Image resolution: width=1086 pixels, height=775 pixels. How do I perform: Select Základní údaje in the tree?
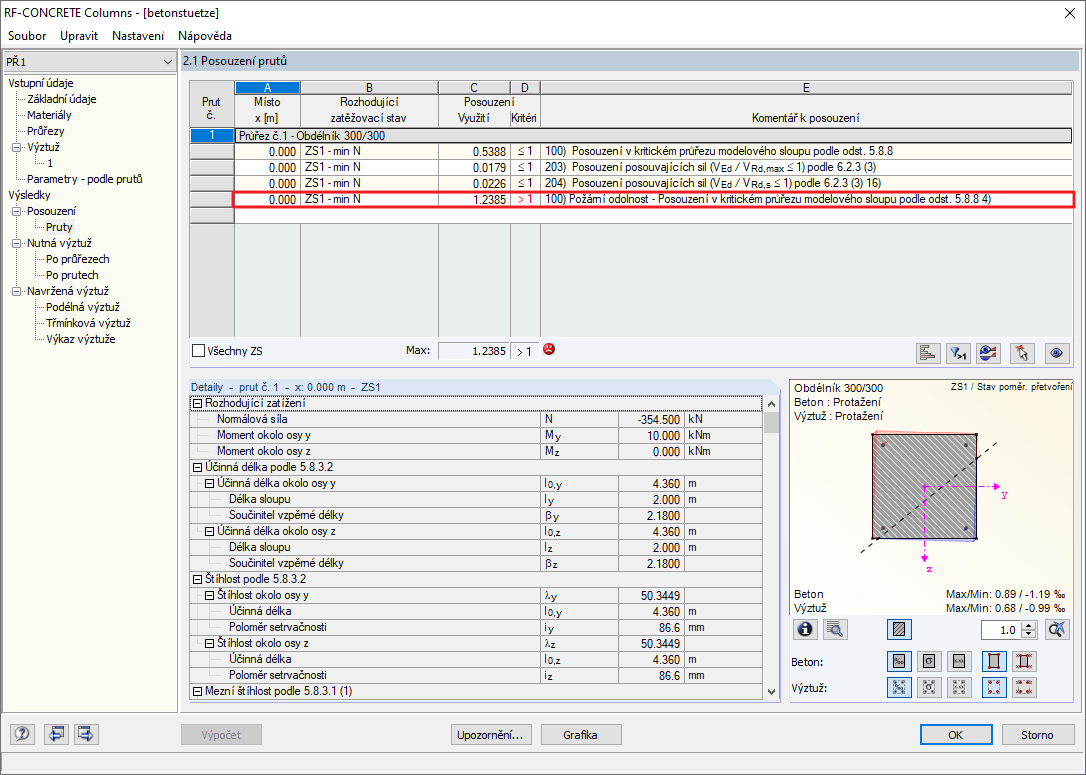coord(62,99)
